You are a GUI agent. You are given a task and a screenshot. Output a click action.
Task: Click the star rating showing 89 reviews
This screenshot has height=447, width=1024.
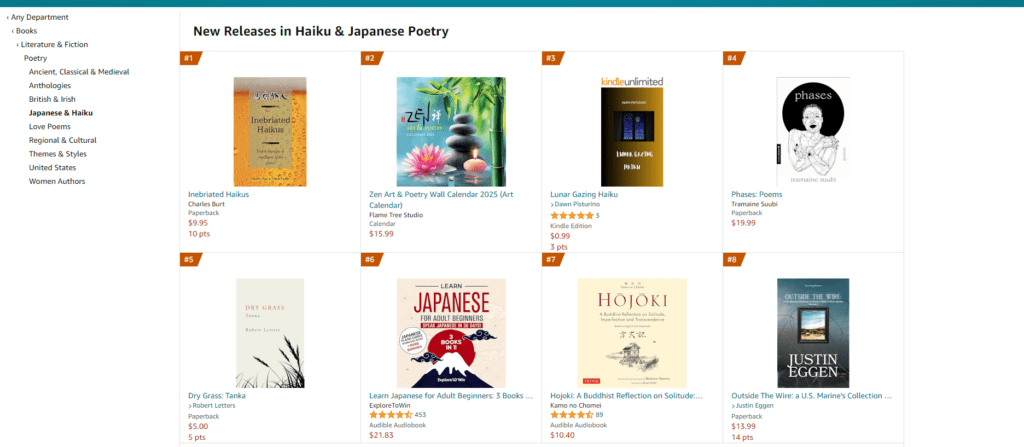(572, 415)
